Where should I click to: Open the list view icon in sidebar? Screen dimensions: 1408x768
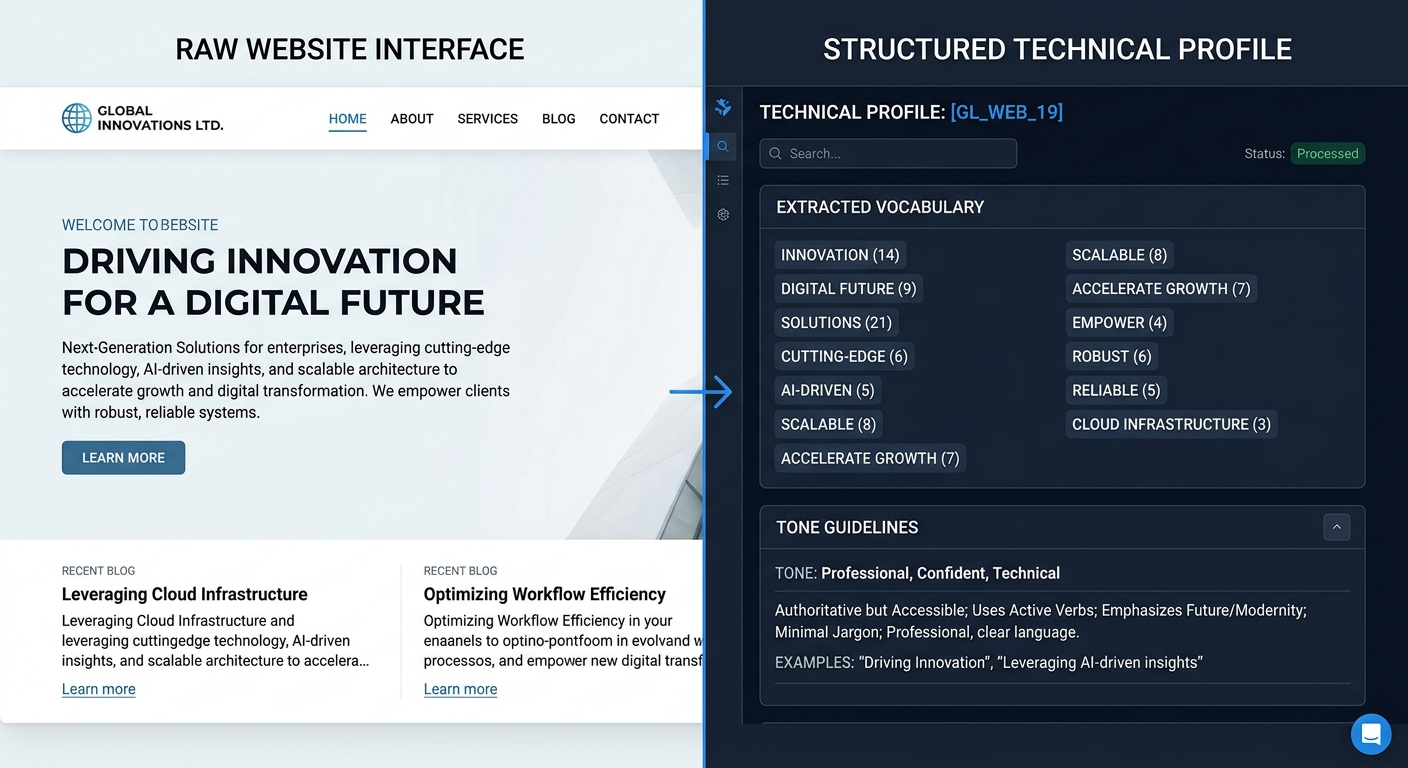(723, 180)
